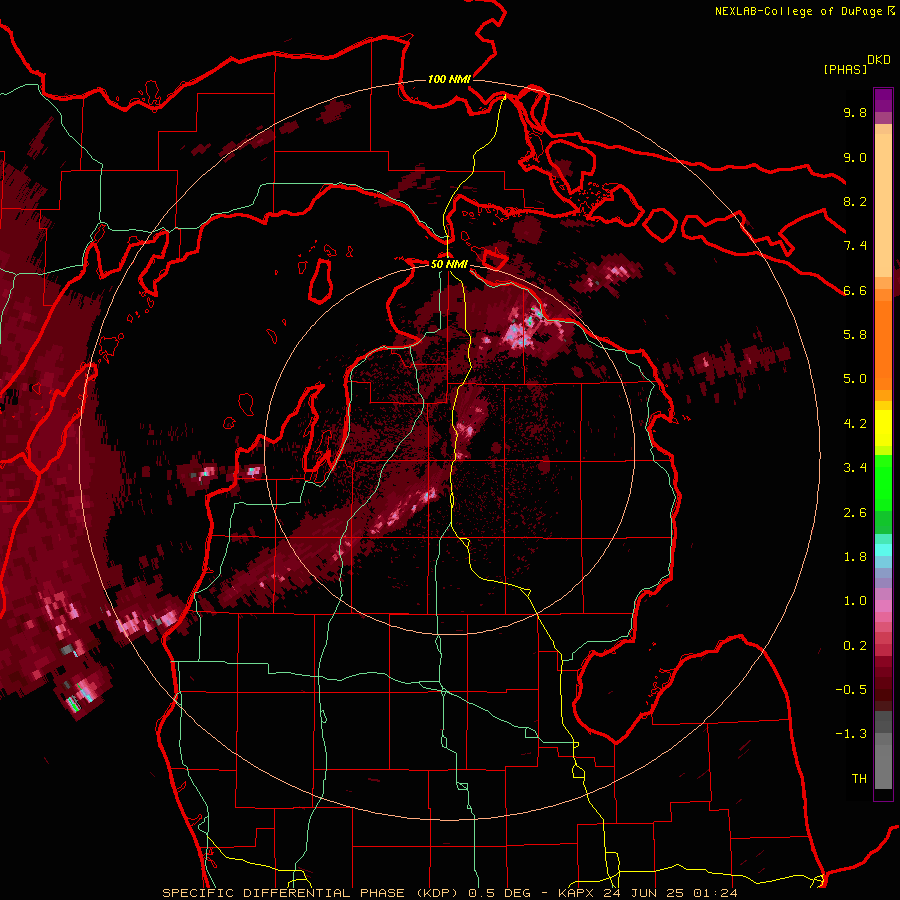Click the 1.0 scale value
This screenshot has height=900, width=900.
[855, 601]
